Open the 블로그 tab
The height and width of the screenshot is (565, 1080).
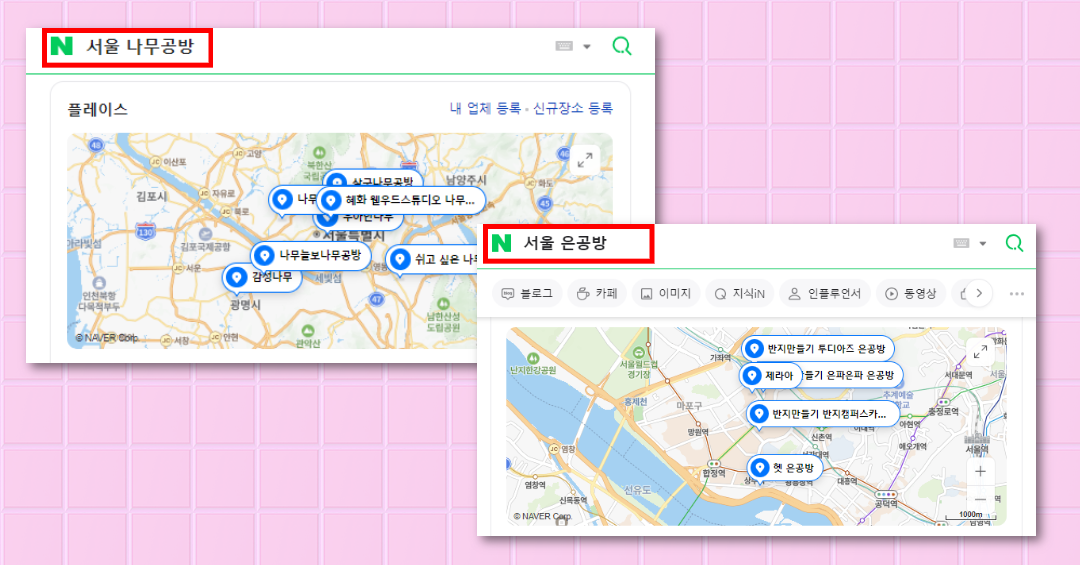528,294
